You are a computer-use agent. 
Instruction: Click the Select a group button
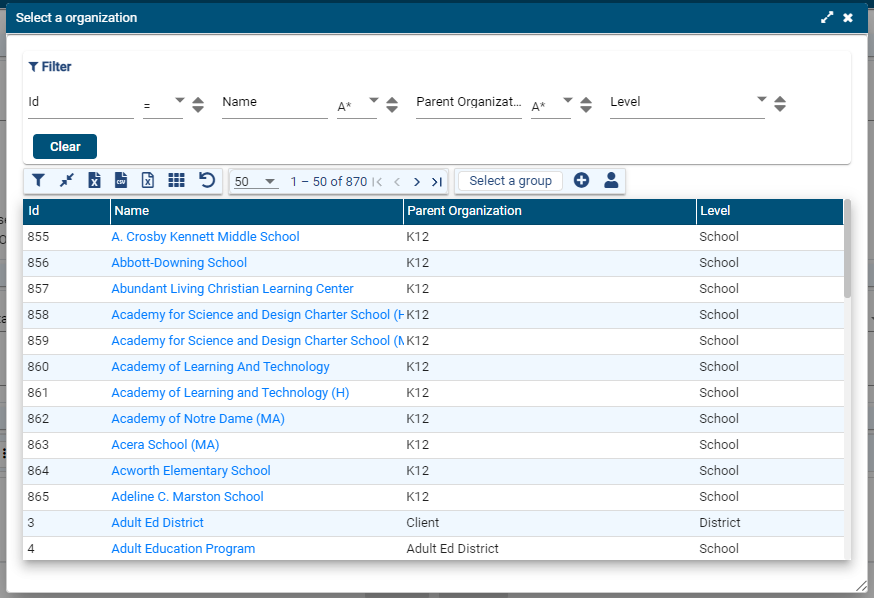(x=510, y=181)
